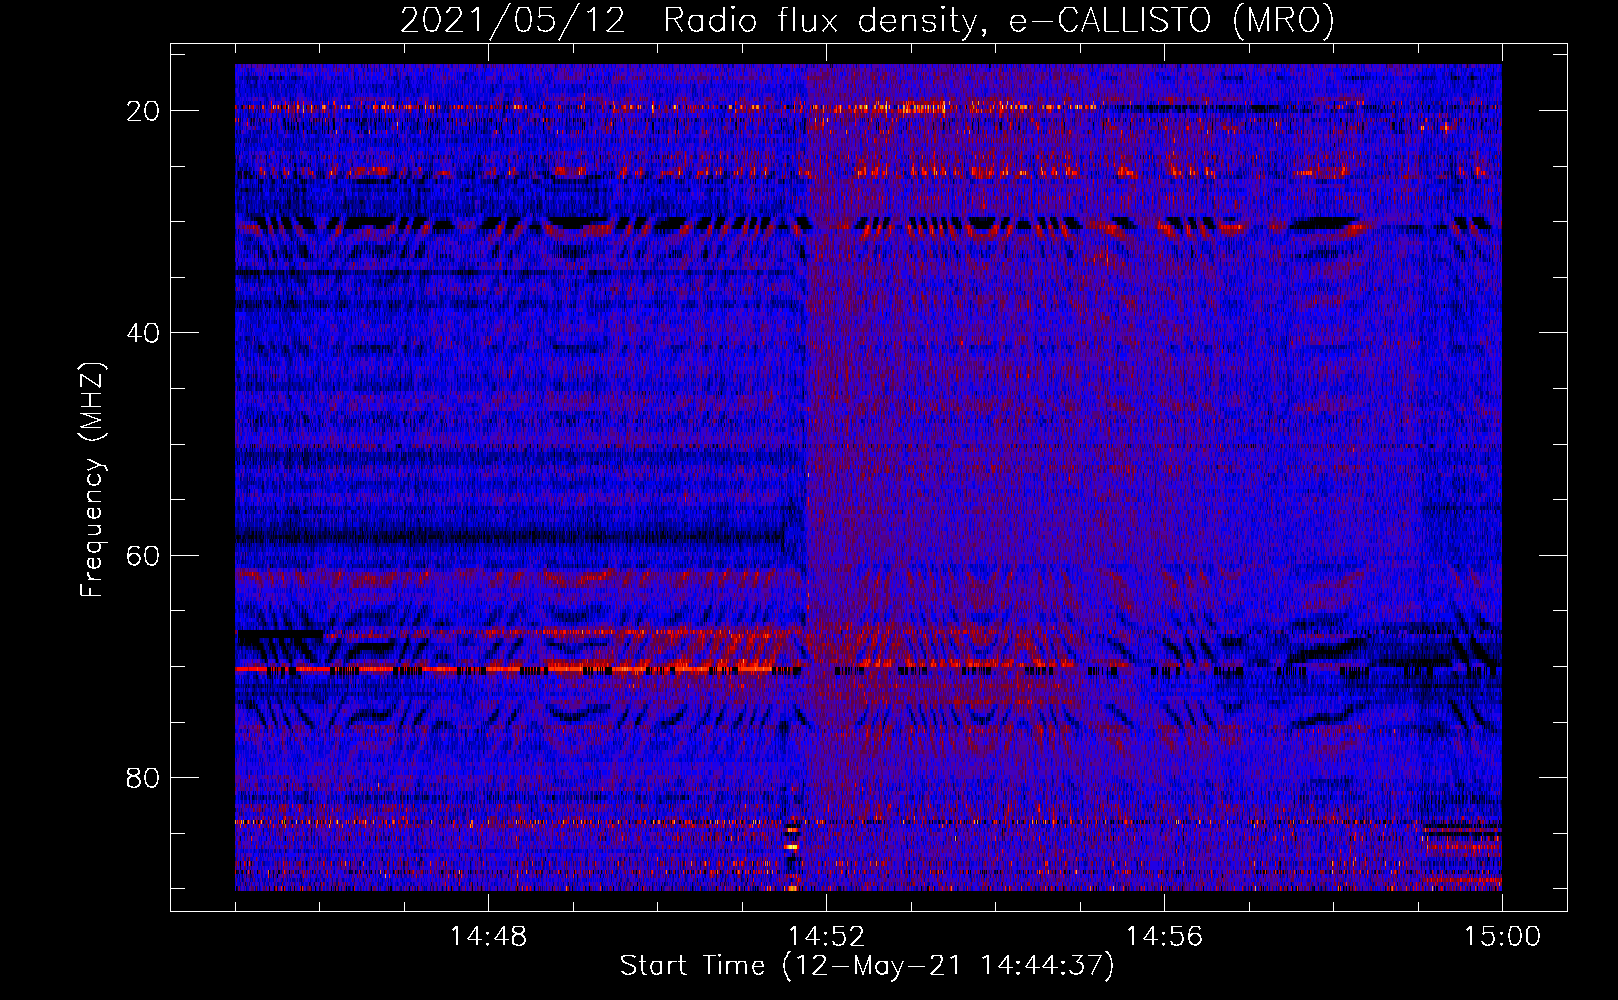Select the 15:00 time tick label

tap(1502, 937)
